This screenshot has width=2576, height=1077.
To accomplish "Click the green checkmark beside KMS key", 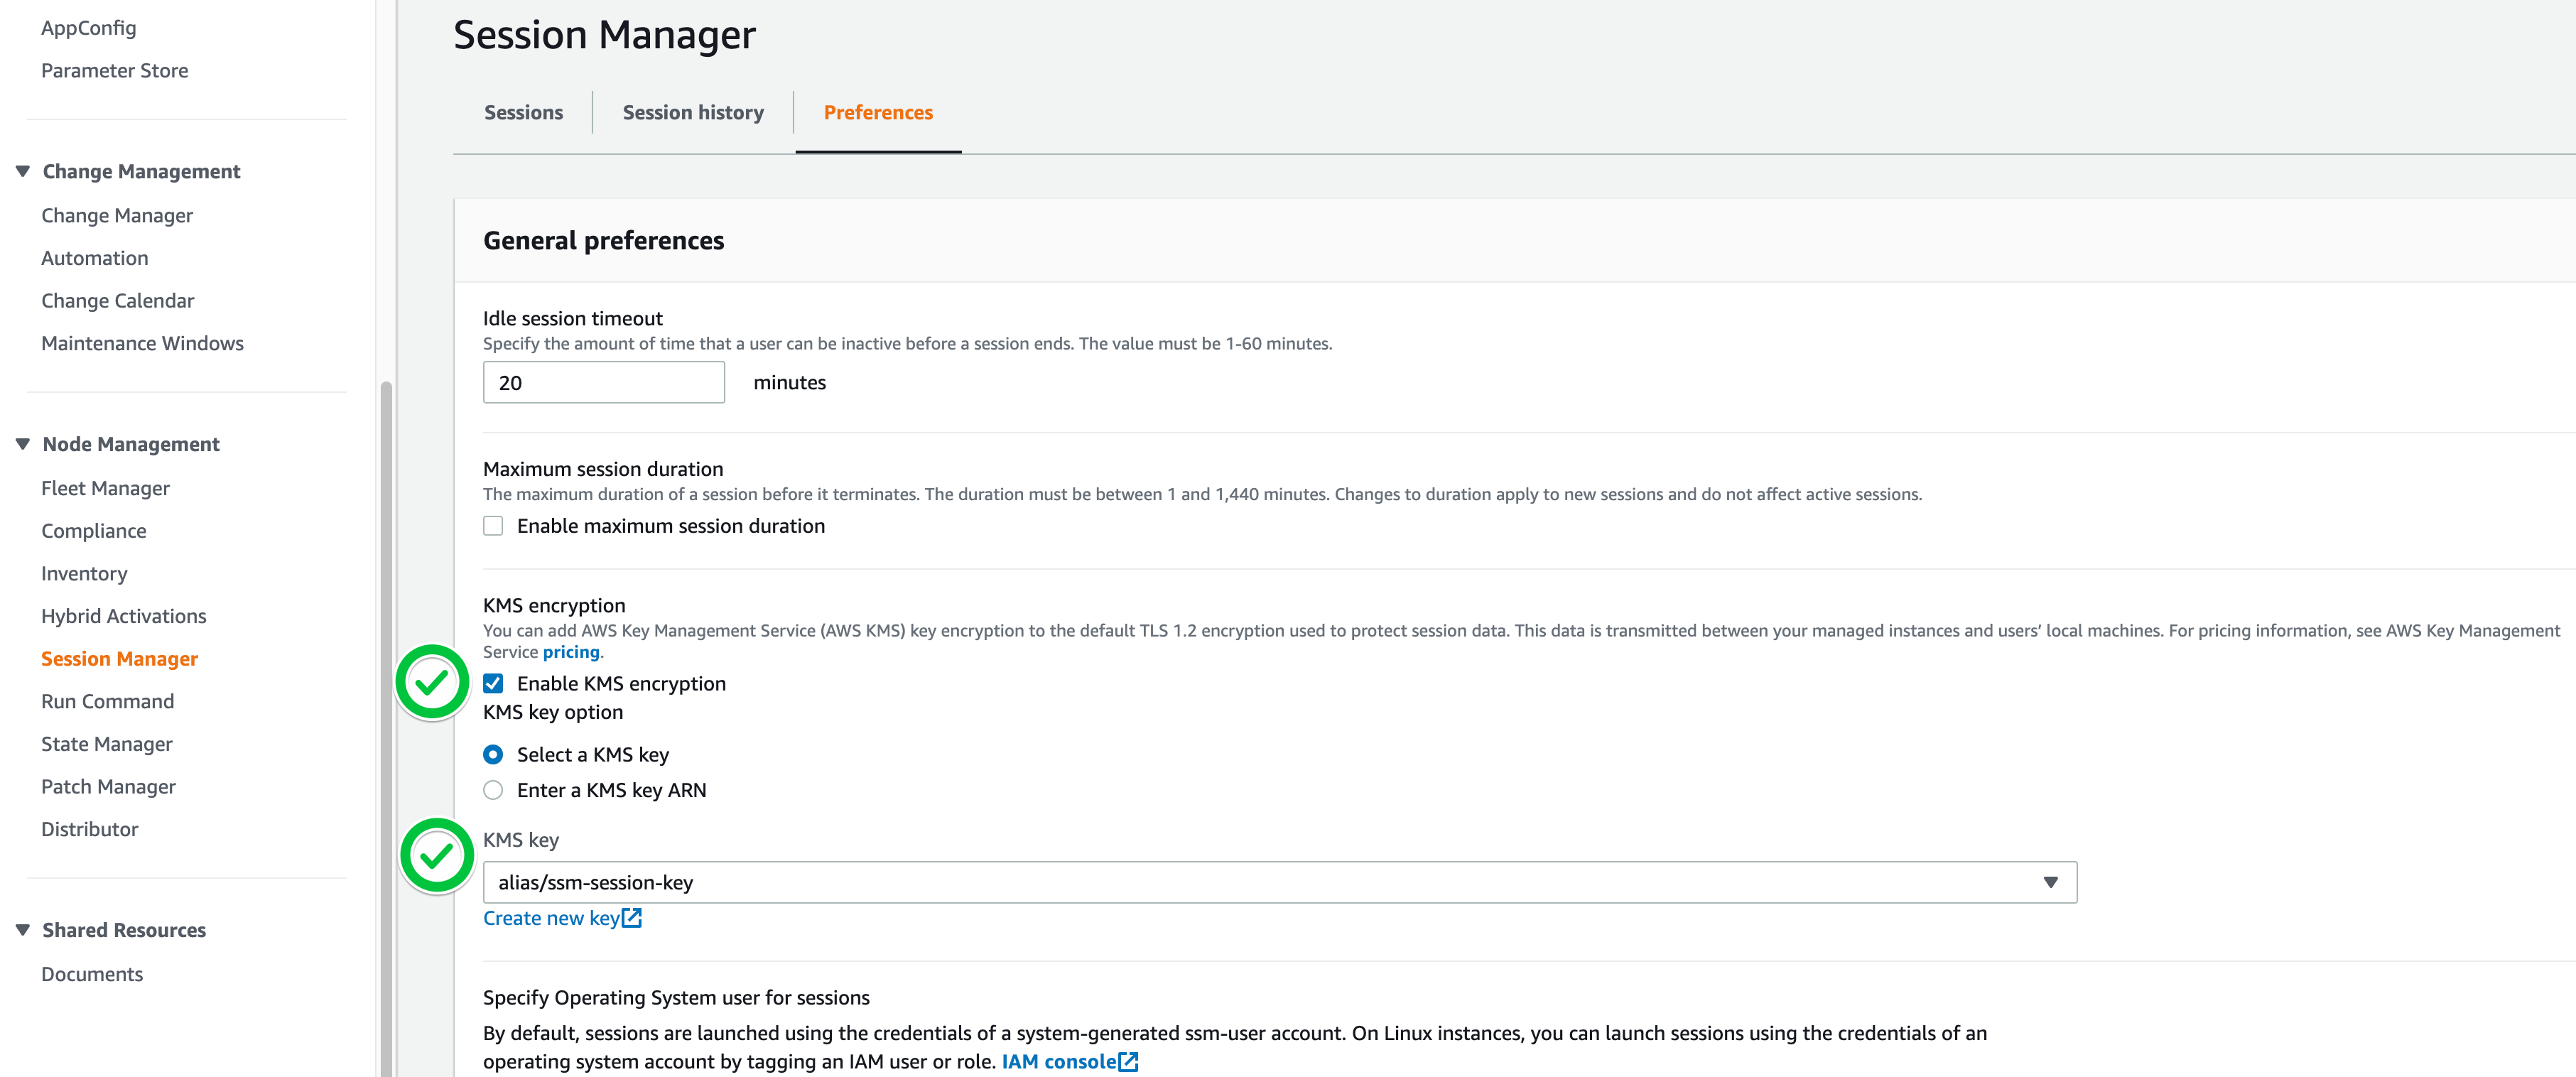I will 437,855.
